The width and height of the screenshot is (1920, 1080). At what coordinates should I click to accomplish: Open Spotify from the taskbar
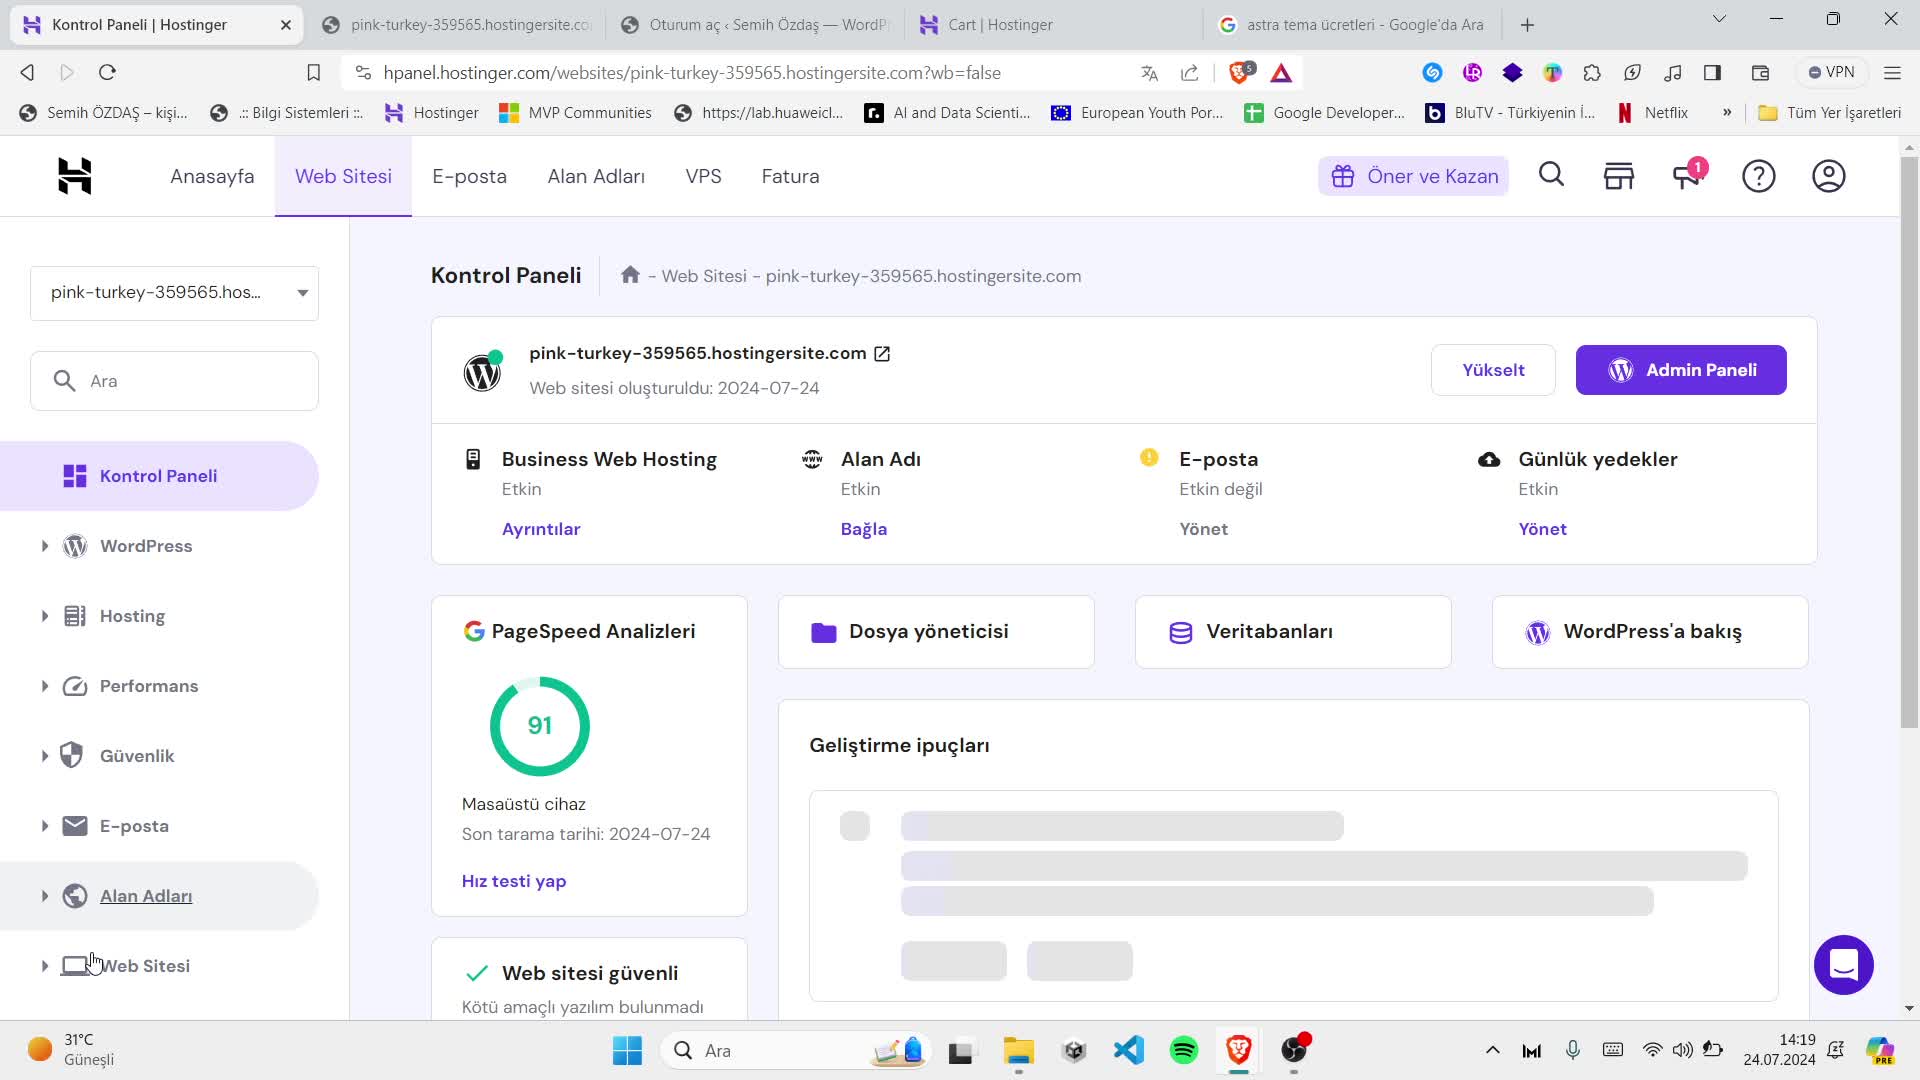[1183, 1050]
